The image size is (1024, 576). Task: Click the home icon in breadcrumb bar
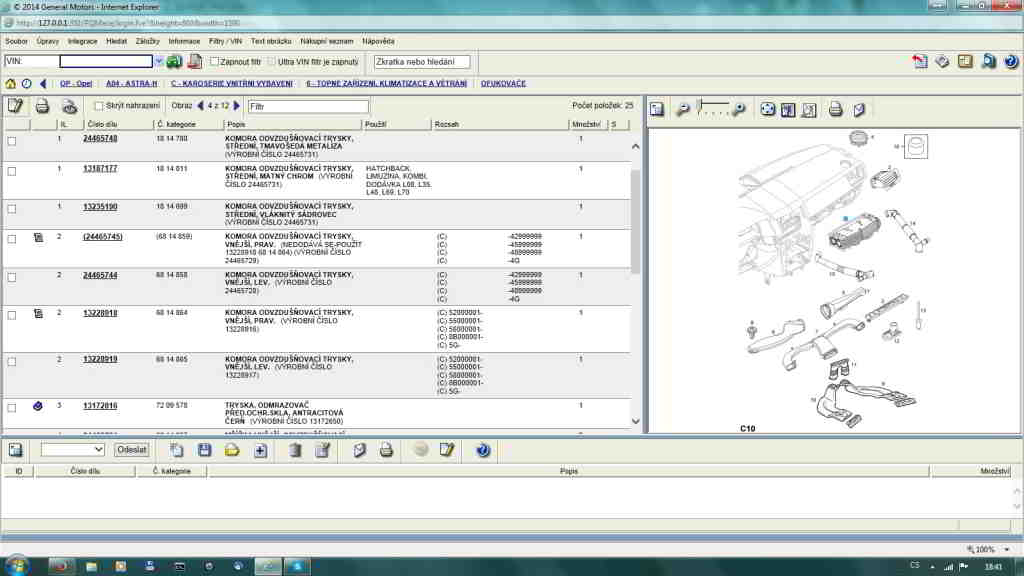[10, 84]
